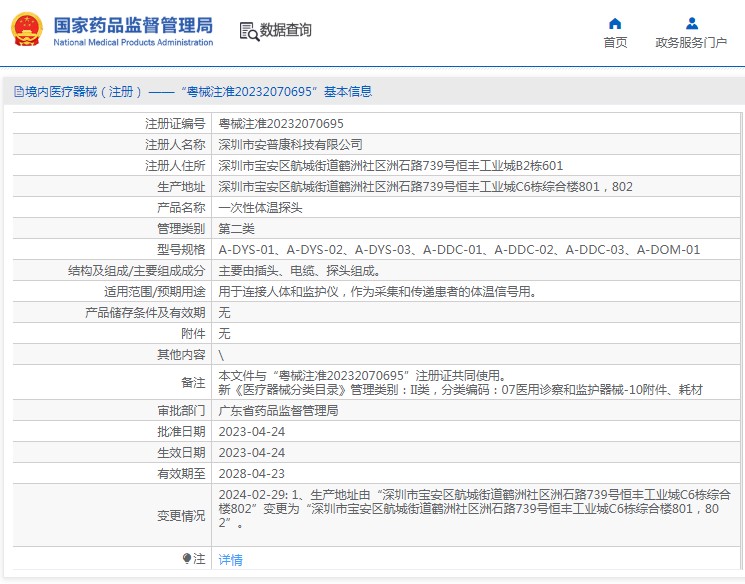
Task: Click 注册人名称 label
Action: tap(175, 144)
